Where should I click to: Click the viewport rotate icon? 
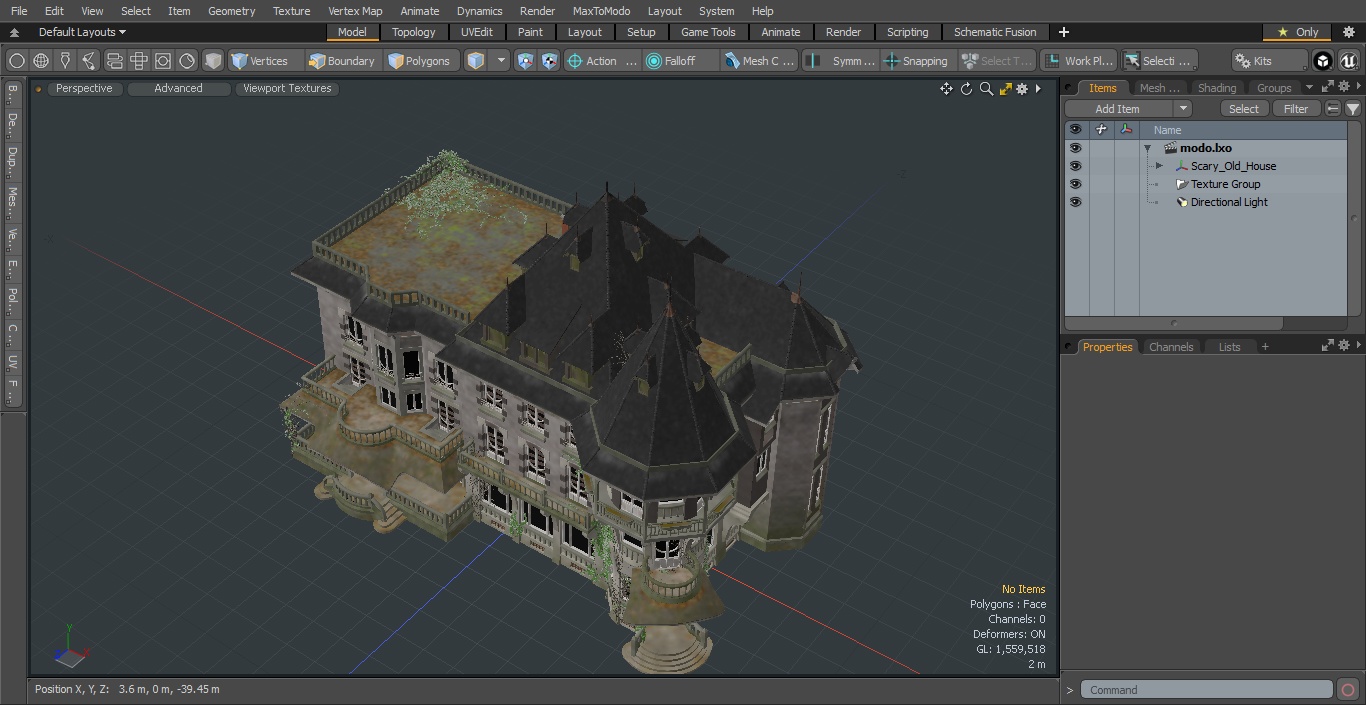pos(966,89)
